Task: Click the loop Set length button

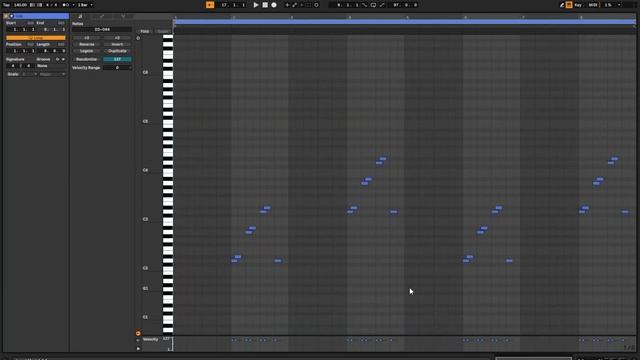Action: point(61,44)
